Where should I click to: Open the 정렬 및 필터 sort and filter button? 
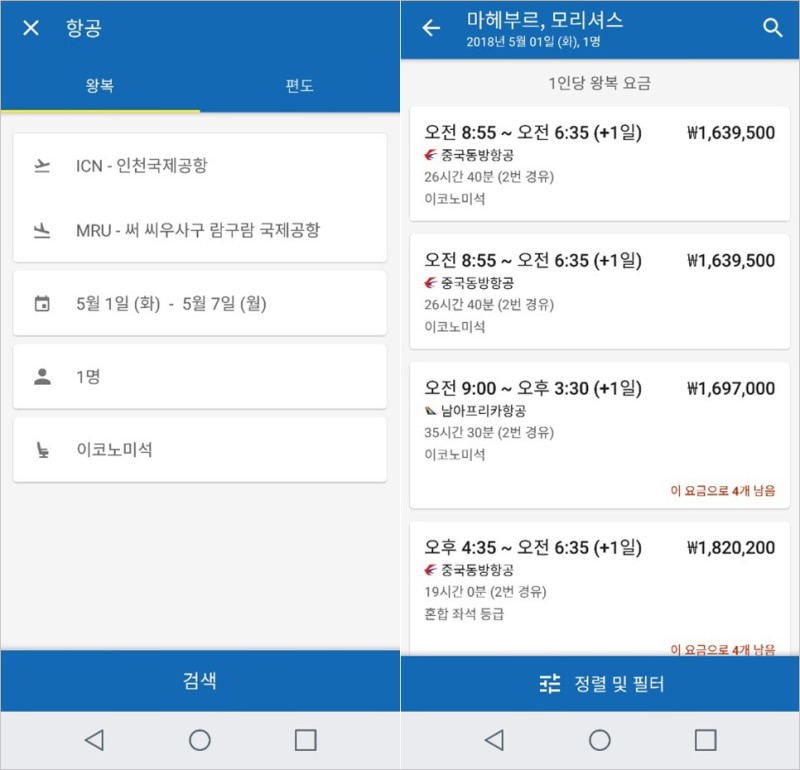[600, 684]
